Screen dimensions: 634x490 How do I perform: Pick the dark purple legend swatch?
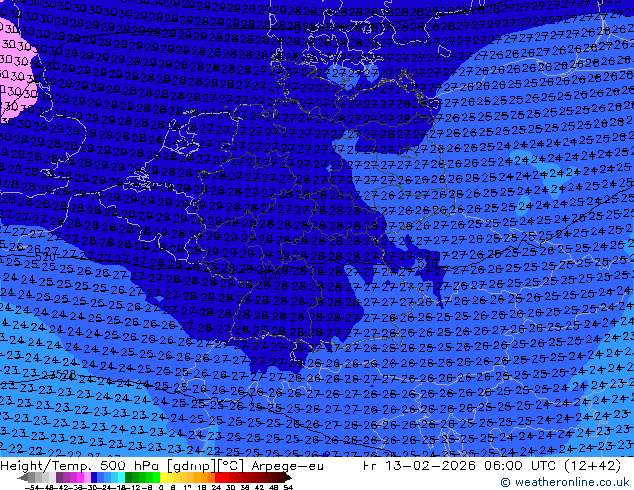click(59, 477)
